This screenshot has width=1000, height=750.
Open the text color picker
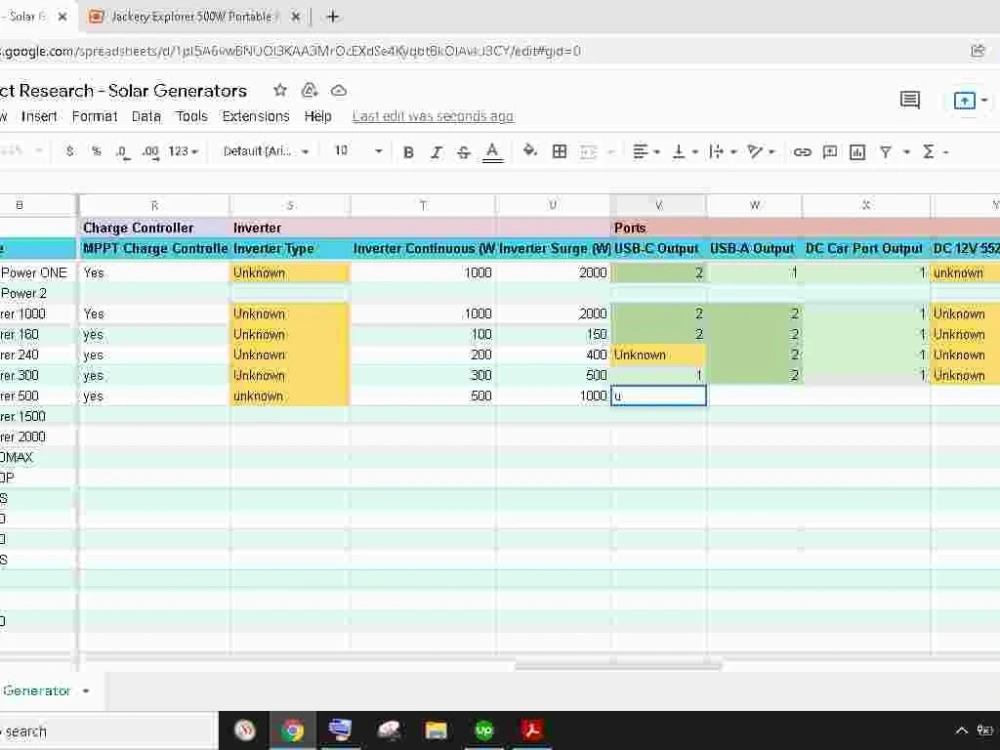tap(492, 152)
